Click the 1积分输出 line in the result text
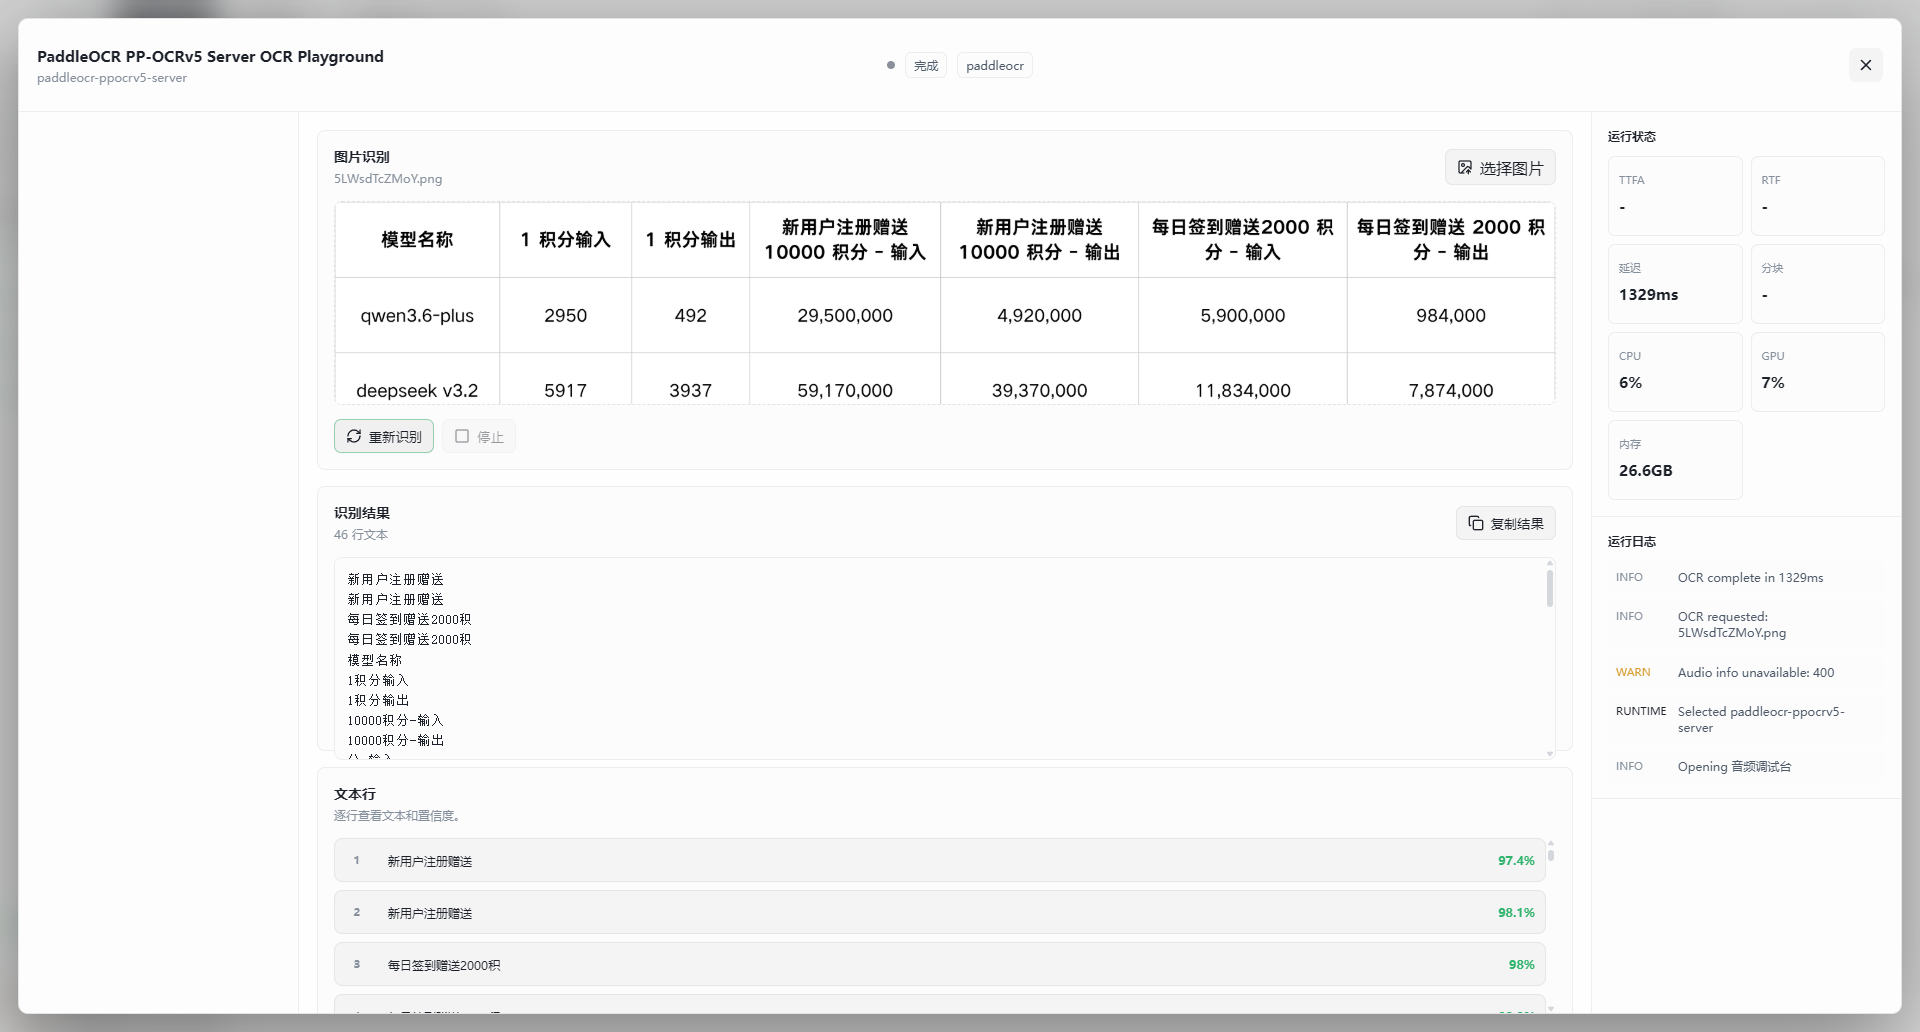 [x=378, y=700]
